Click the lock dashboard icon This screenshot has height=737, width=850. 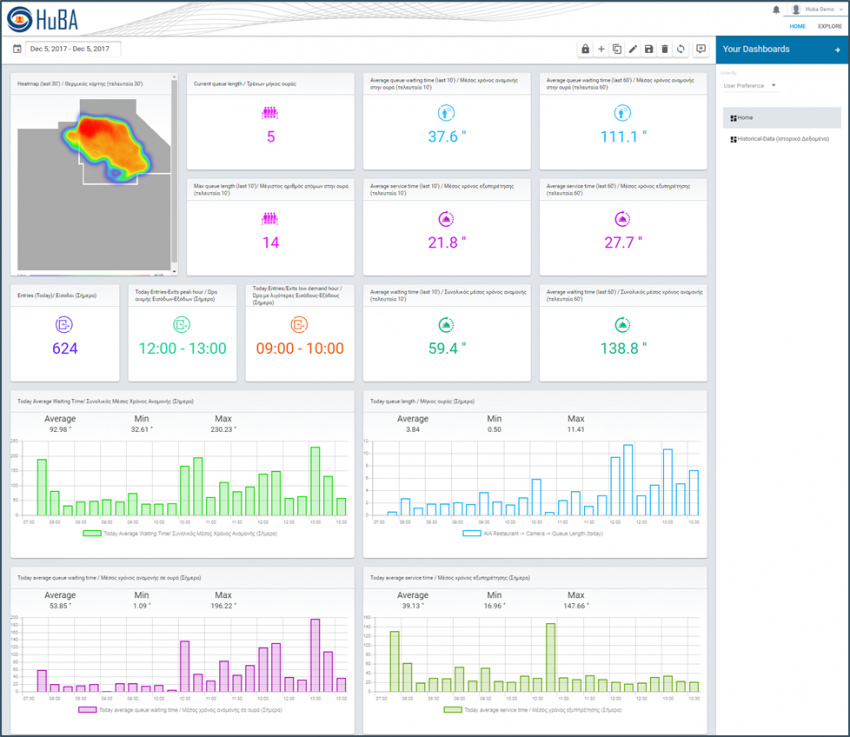tap(585, 49)
